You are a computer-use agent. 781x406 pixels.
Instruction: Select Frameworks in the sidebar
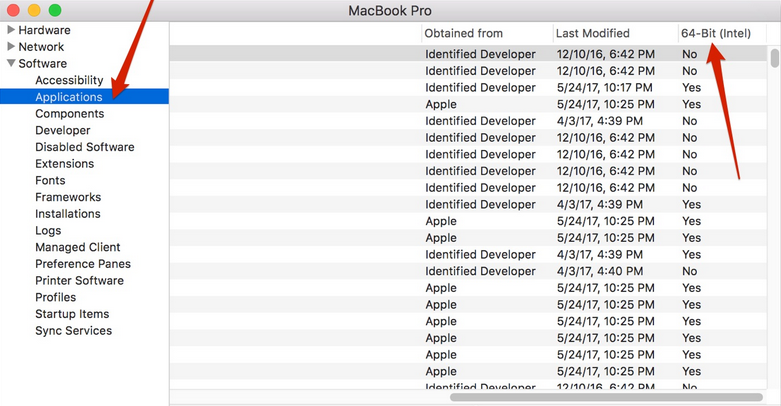click(x=68, y=197)
